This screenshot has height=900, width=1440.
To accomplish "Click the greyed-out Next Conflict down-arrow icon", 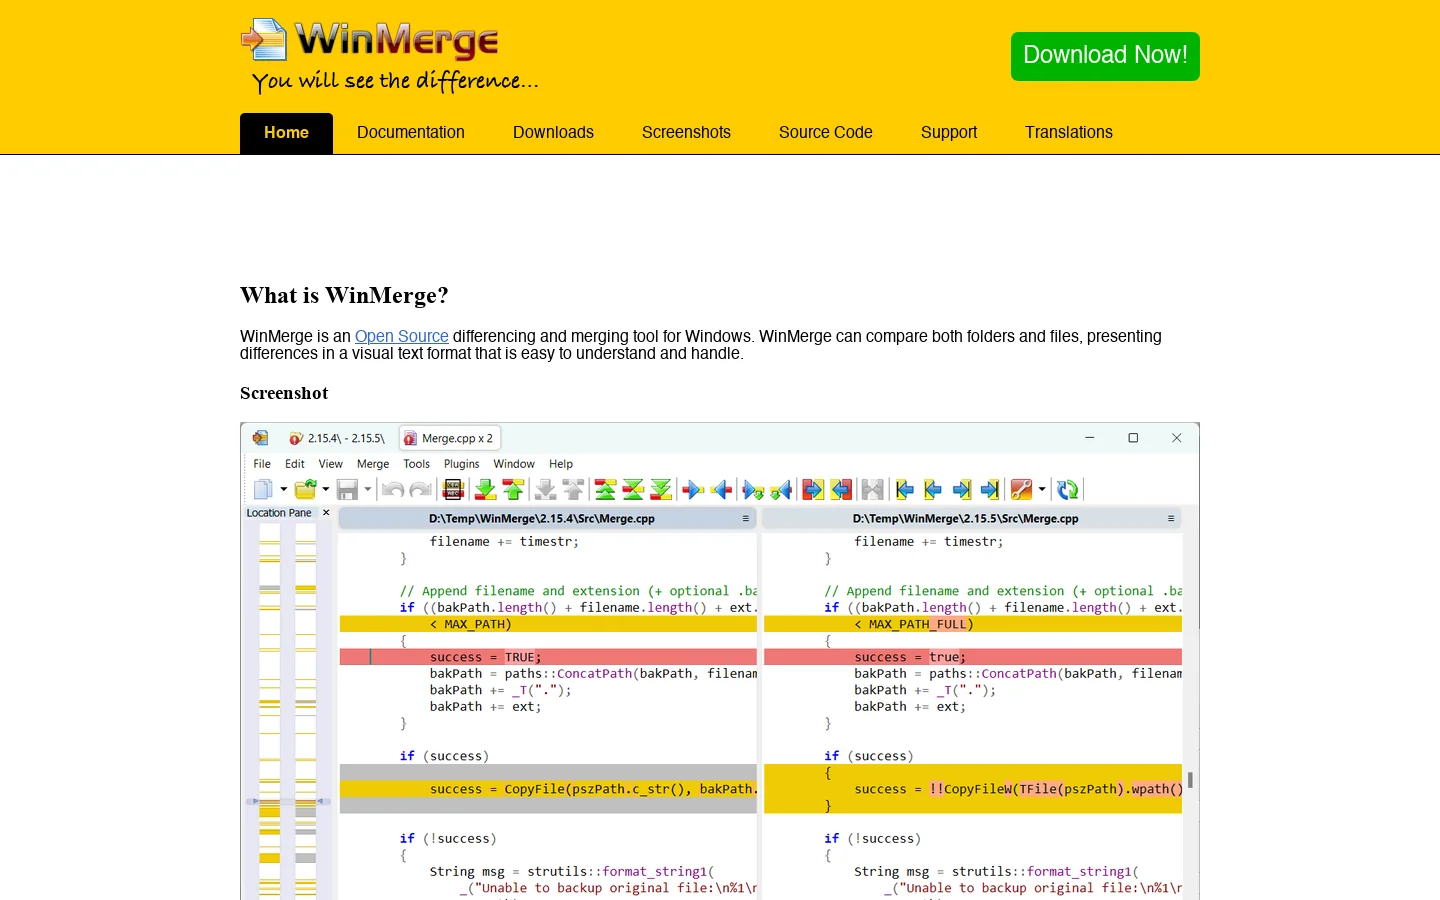I will 545,489.
